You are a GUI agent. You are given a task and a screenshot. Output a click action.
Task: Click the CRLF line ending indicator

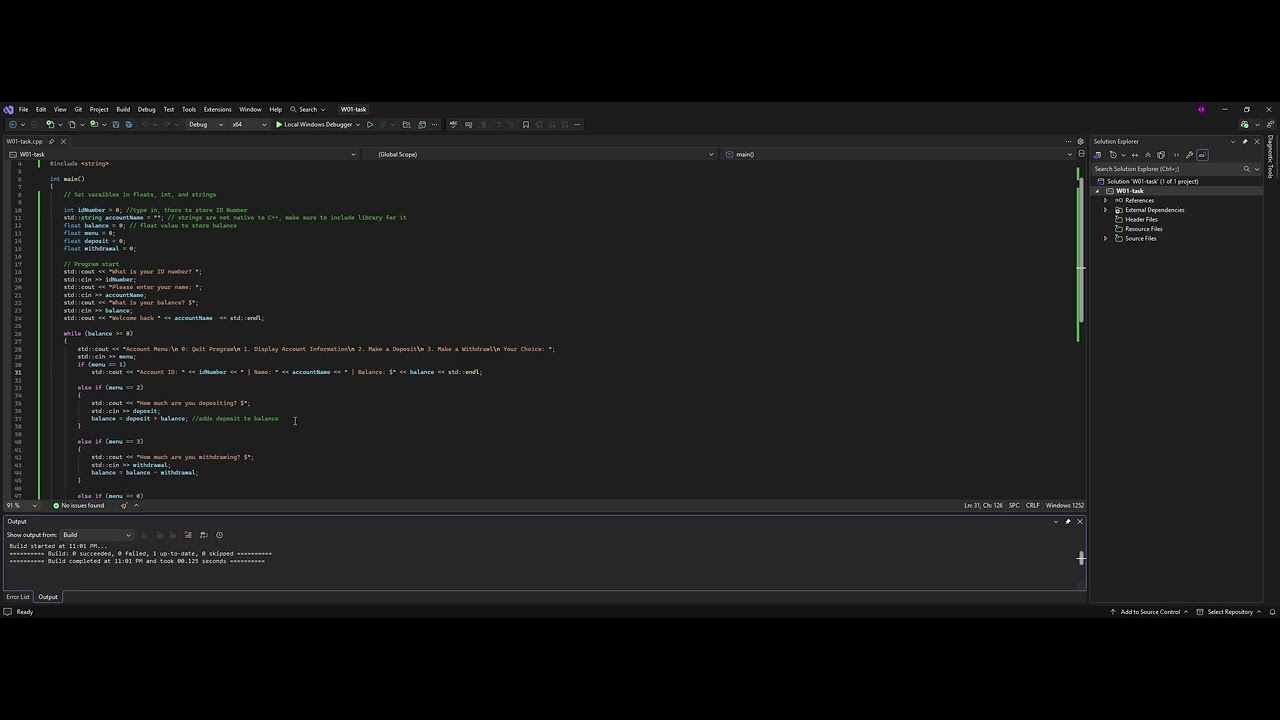click(1032, 505)
